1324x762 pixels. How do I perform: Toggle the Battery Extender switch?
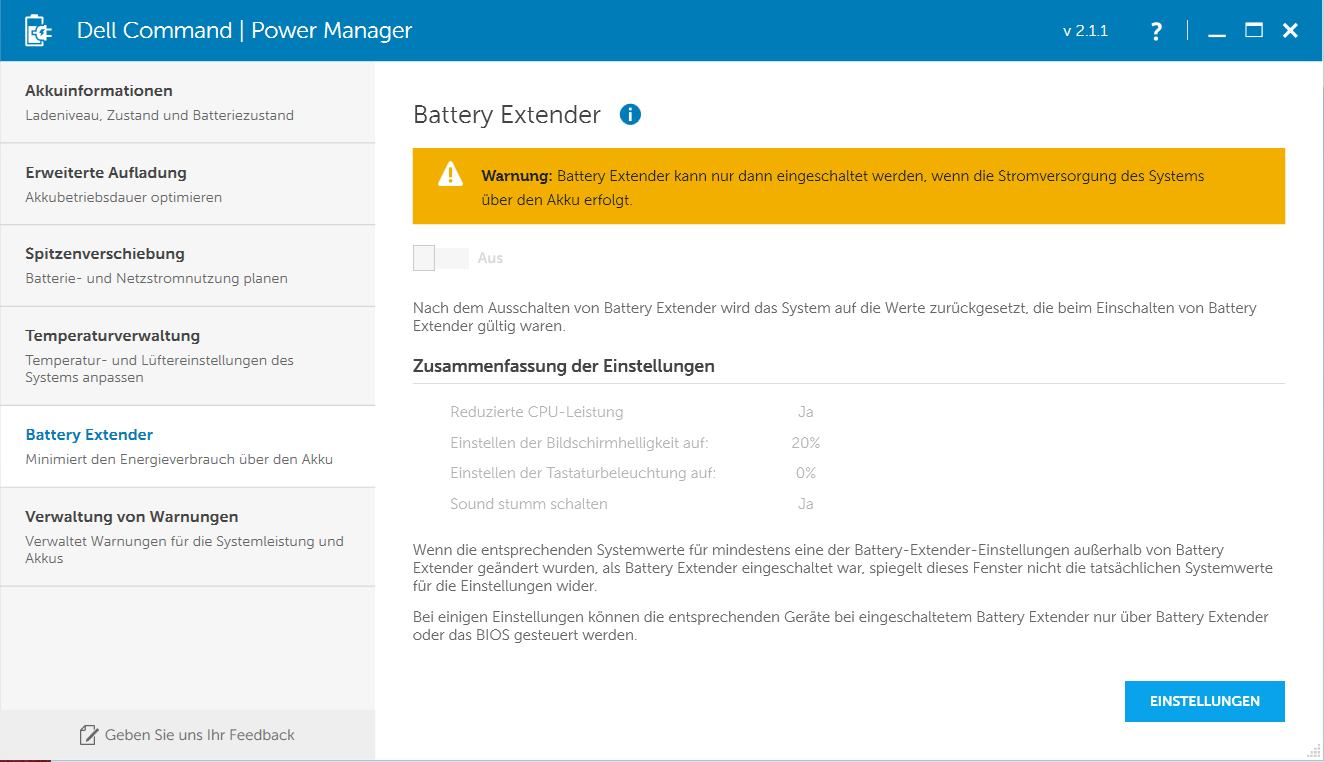point(440,258)
